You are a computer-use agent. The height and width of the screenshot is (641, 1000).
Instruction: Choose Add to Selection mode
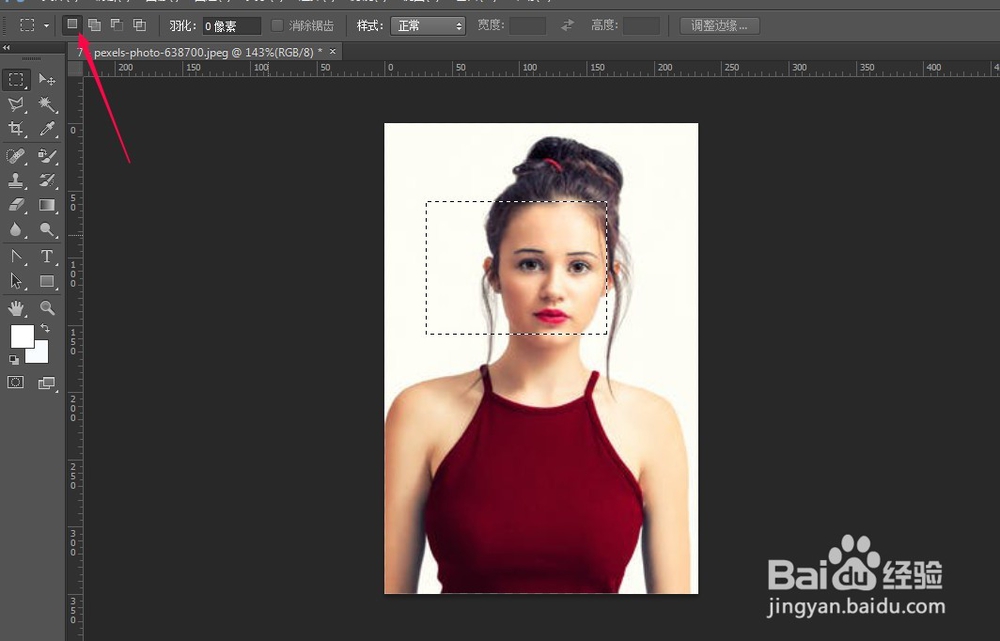94,25
